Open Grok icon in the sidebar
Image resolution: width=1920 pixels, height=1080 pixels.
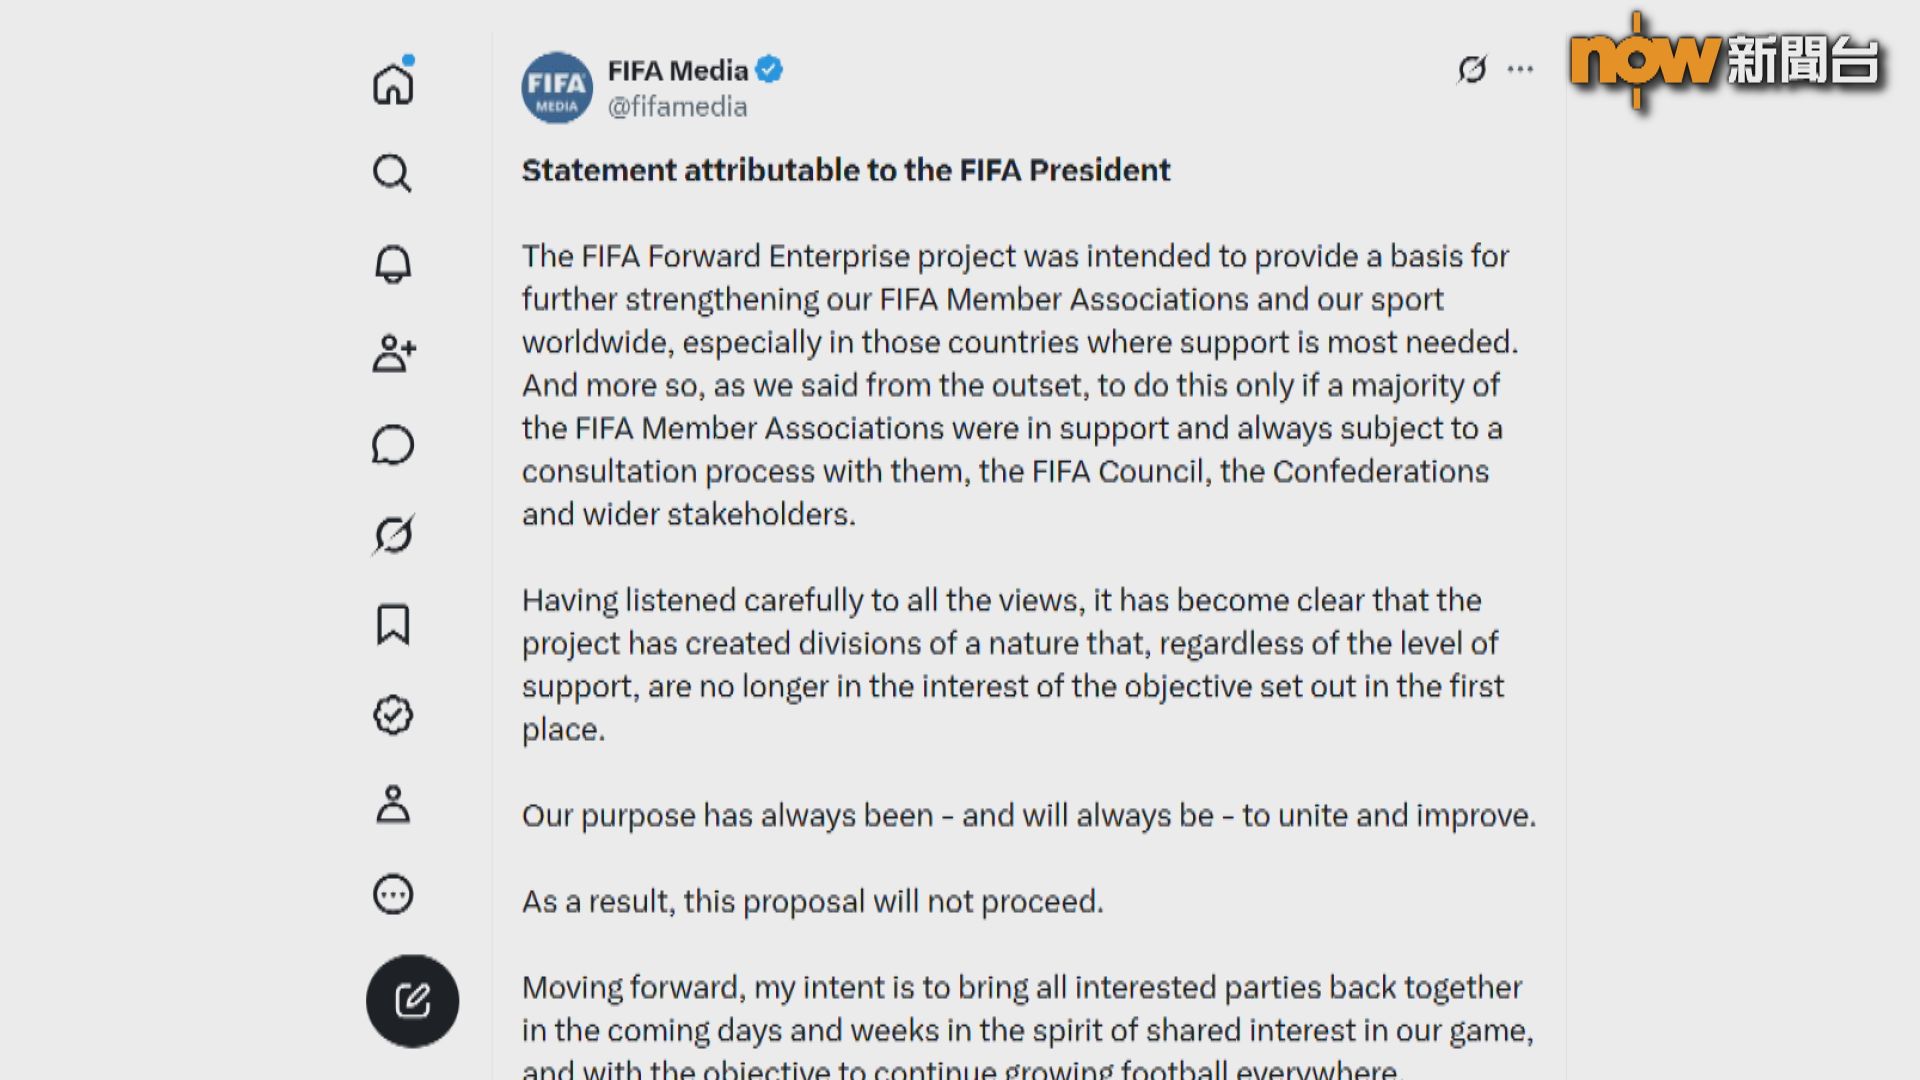[393, 534]
